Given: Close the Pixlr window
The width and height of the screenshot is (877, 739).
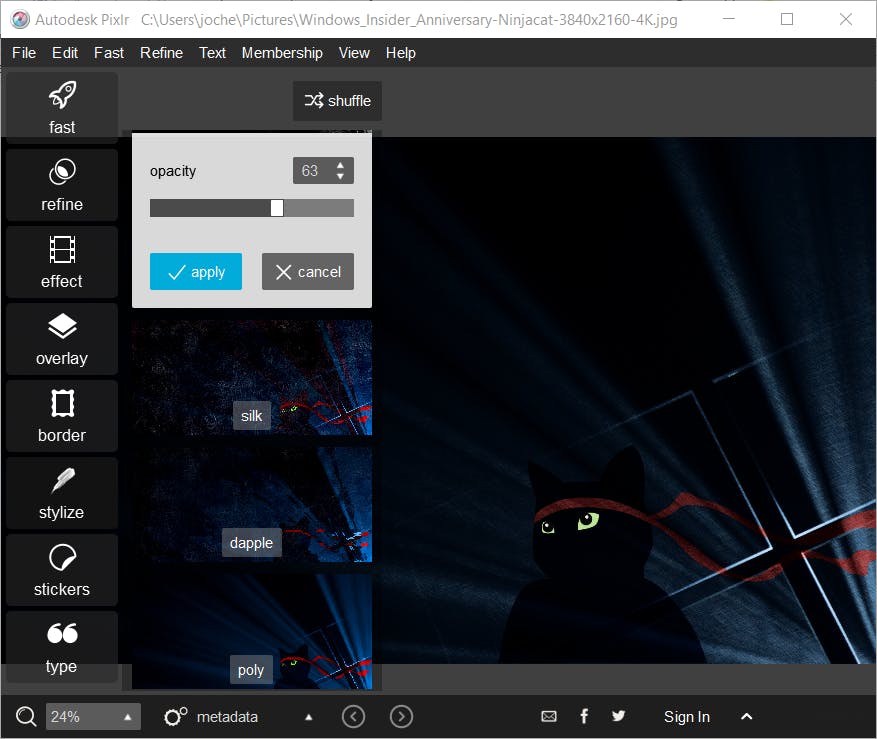Looking at the screenshot, I should 846,19.
